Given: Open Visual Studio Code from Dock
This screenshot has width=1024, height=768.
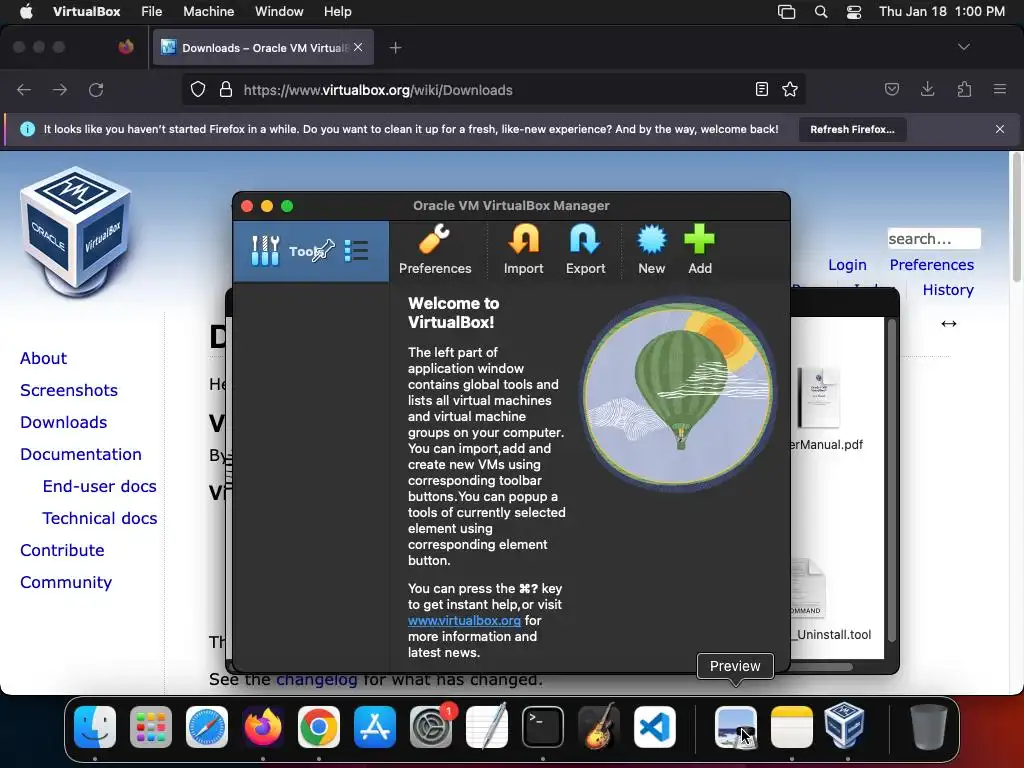Looking at the screenshot, I should (654, 727).
